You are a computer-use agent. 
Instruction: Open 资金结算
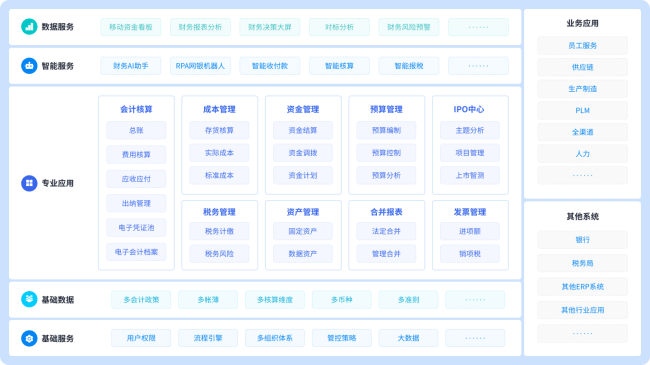pyautogui.click(x=303, y=130)
